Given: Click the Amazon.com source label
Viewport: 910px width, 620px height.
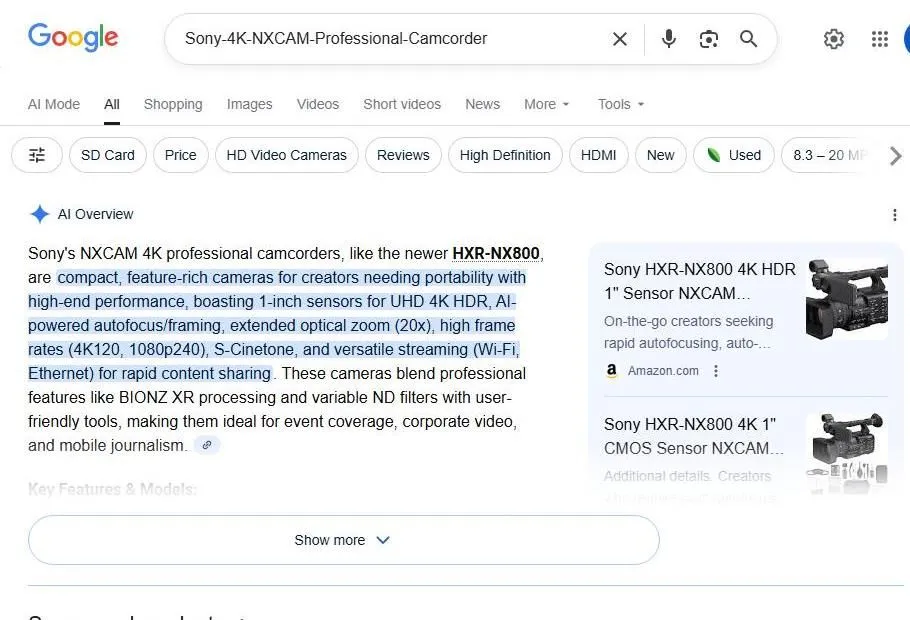Looking at the screenshot, I should tap(663, 370).
